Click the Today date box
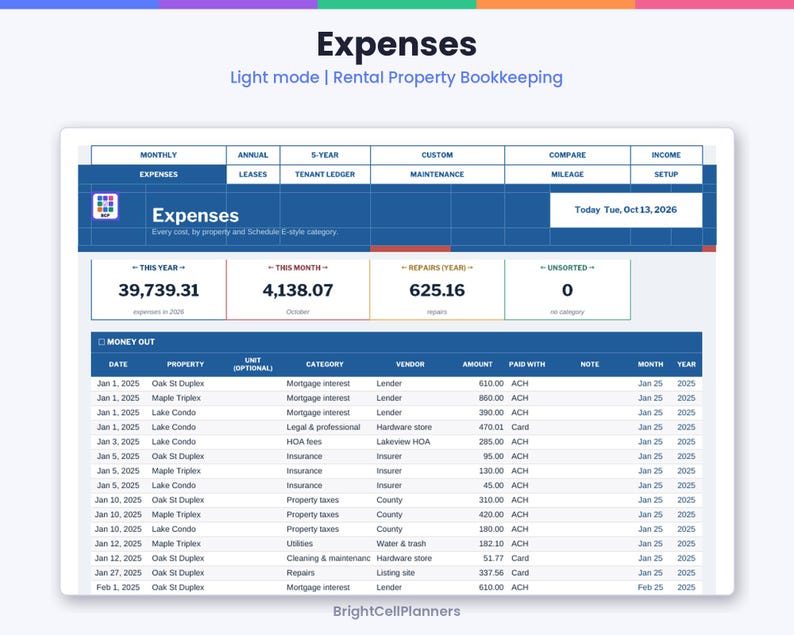Screen dimensions: 794x635 click(626, 210)
